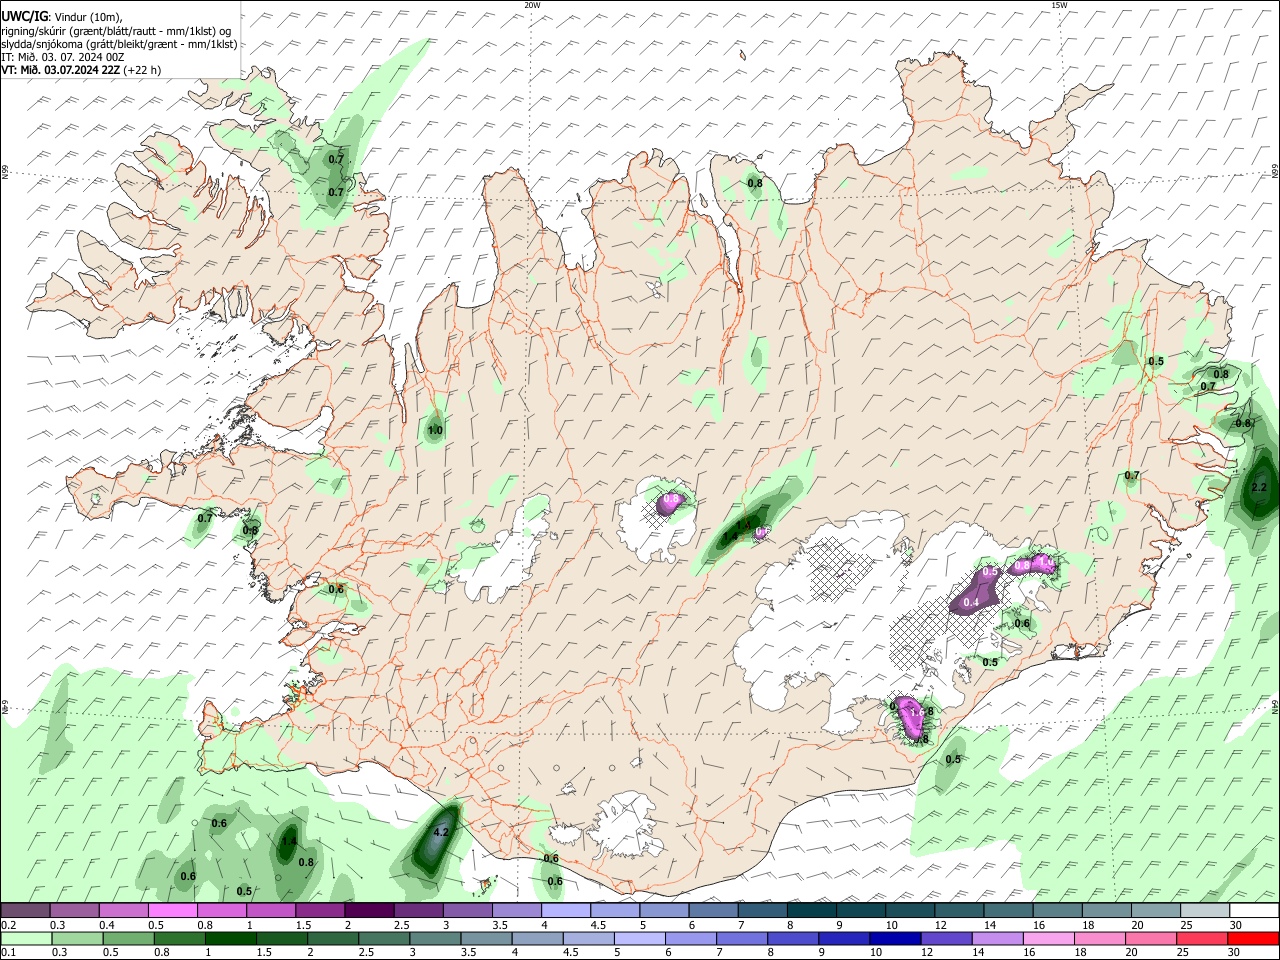Screen dimensions: 1280x960
Task: Click the 20W longitude label
Action: click(x=532, y=5)
